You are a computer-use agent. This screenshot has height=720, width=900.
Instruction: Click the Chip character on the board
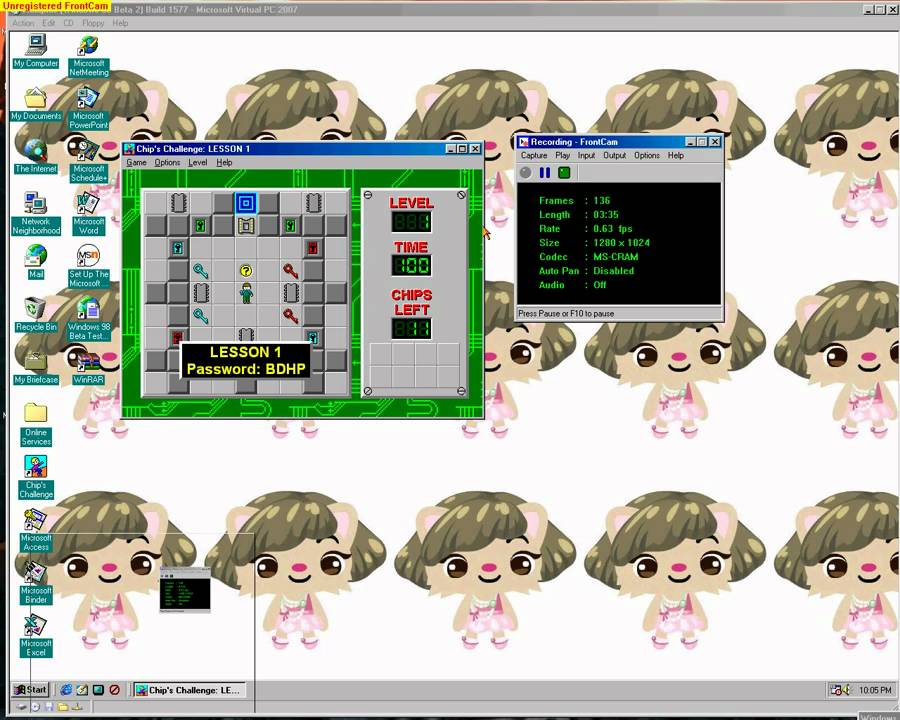[x=246, y=293]
